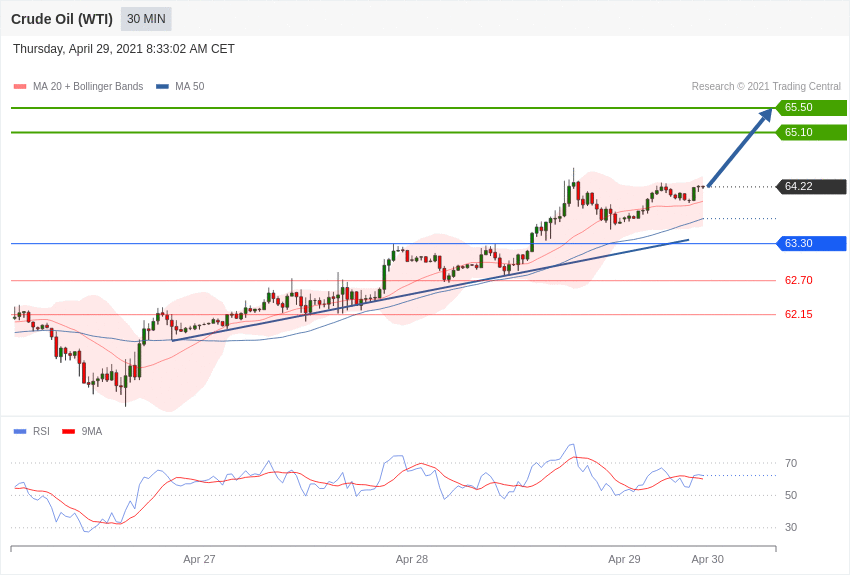Click the green 65.10 resistance price tag
The height and width of the screenshot is (576, 850).
pyautogui.click(x=811, y=132)
